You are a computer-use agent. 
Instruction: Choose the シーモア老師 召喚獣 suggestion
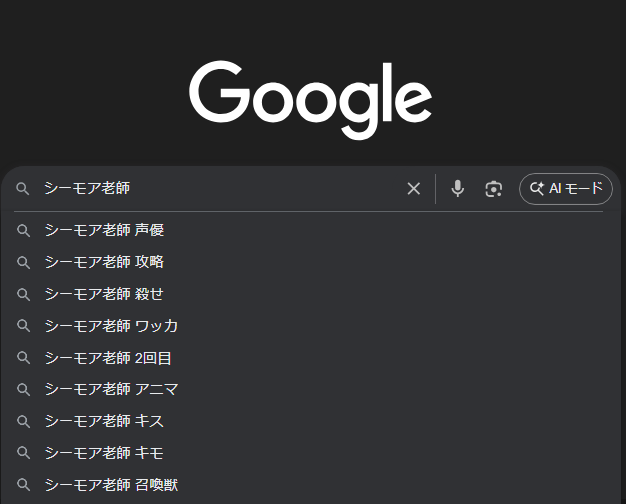[111, 485]
